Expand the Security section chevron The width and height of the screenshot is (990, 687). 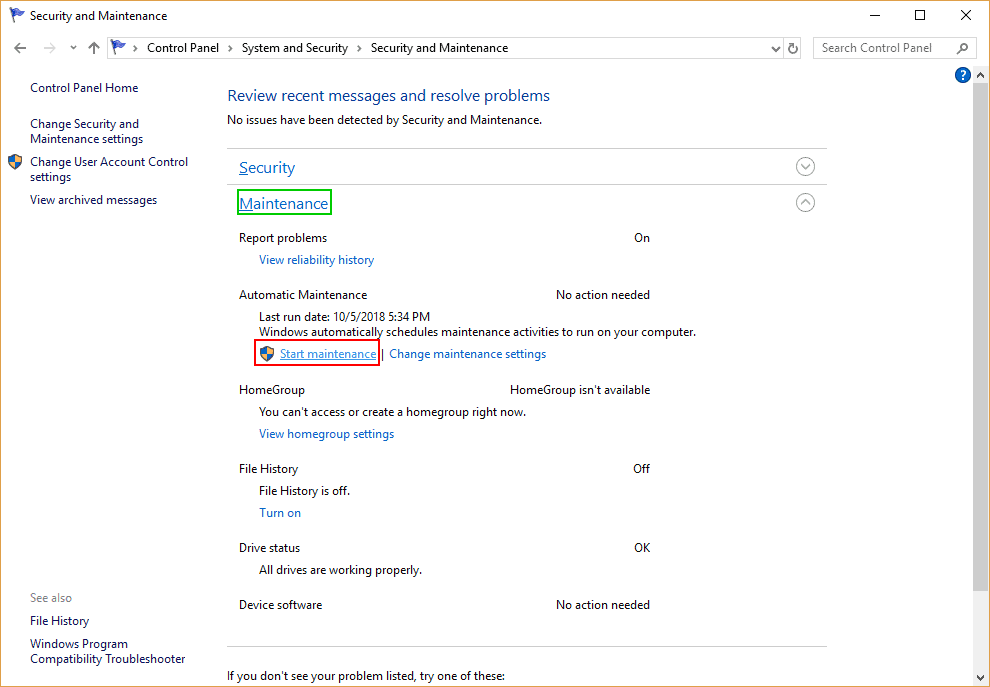tap(805, 167)
